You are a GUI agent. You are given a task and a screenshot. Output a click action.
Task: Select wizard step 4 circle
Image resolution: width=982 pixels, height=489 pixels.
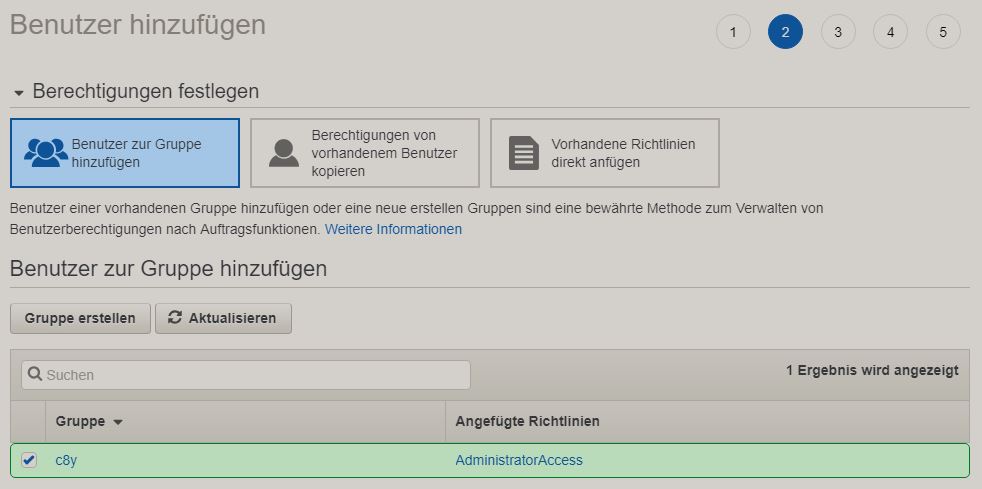click(890, 32)
